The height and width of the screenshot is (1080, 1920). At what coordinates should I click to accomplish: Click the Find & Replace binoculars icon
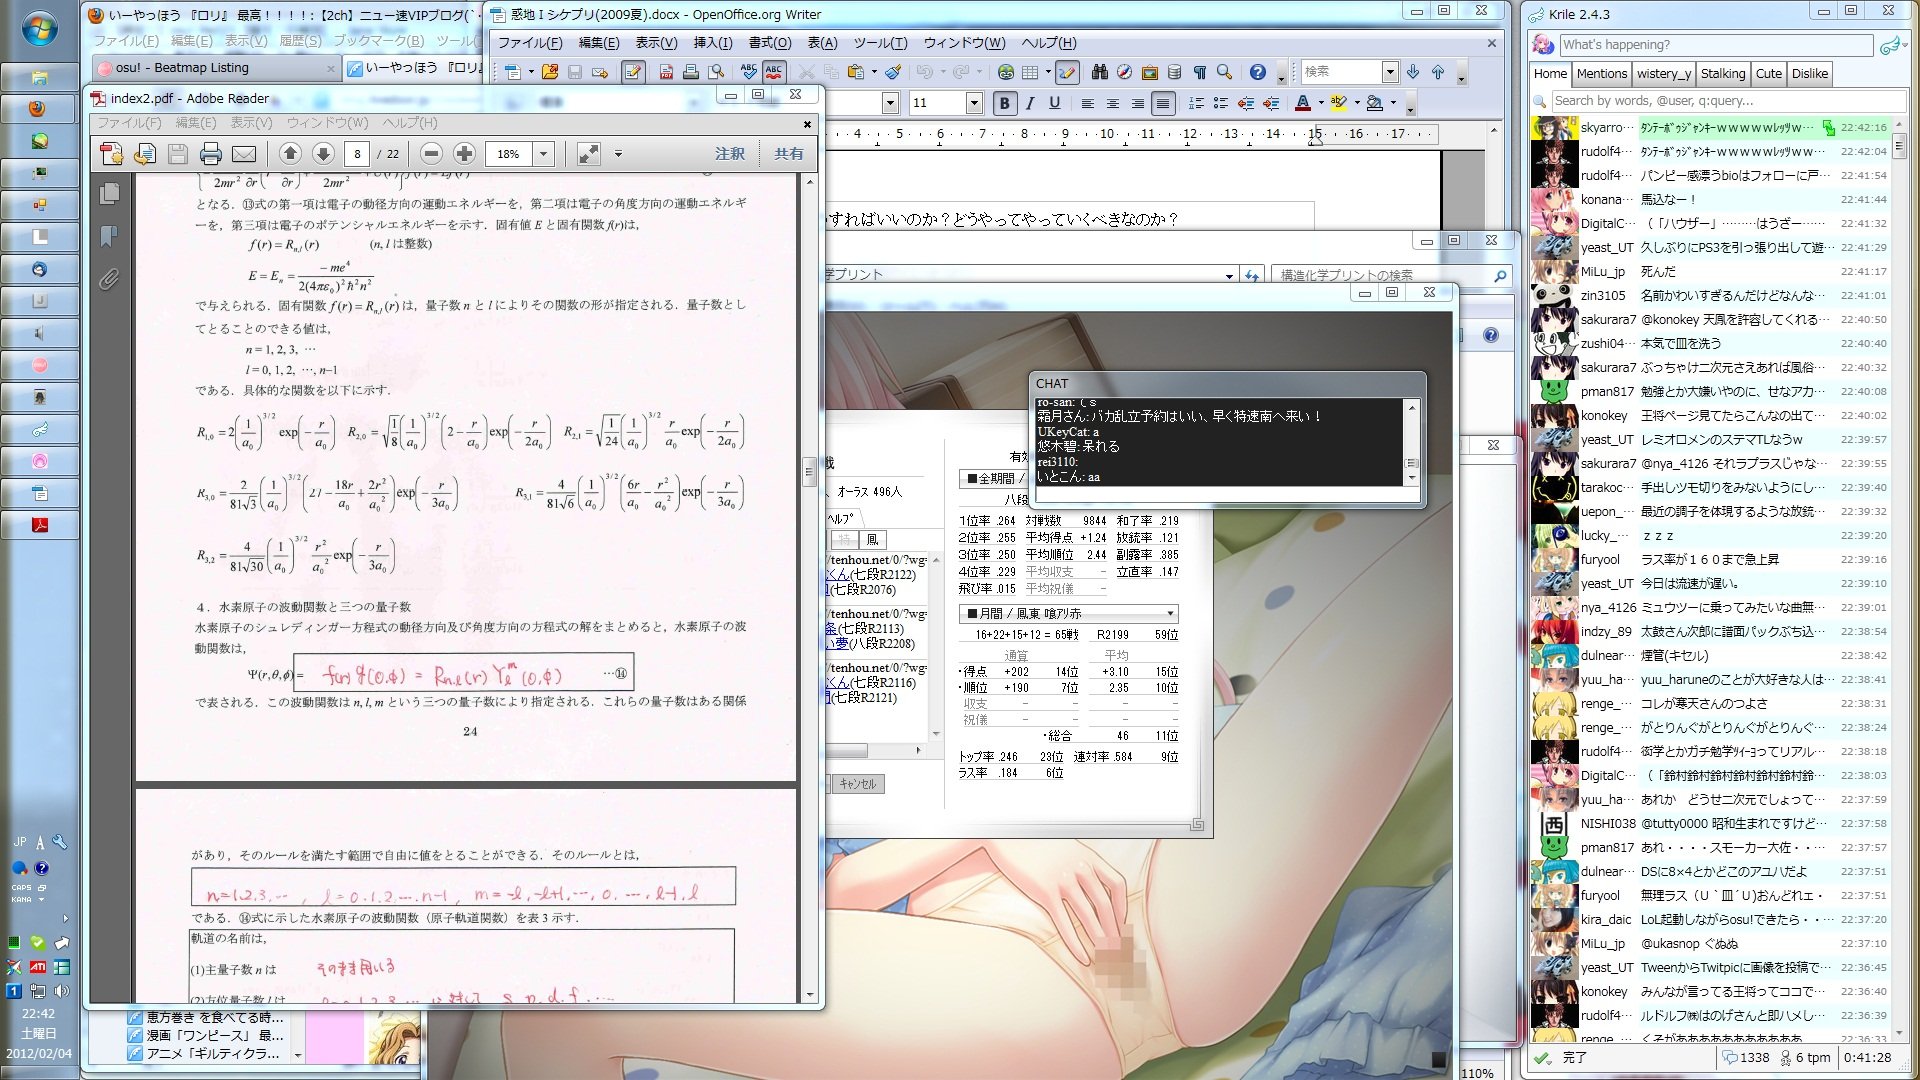tap(1099, 72)
